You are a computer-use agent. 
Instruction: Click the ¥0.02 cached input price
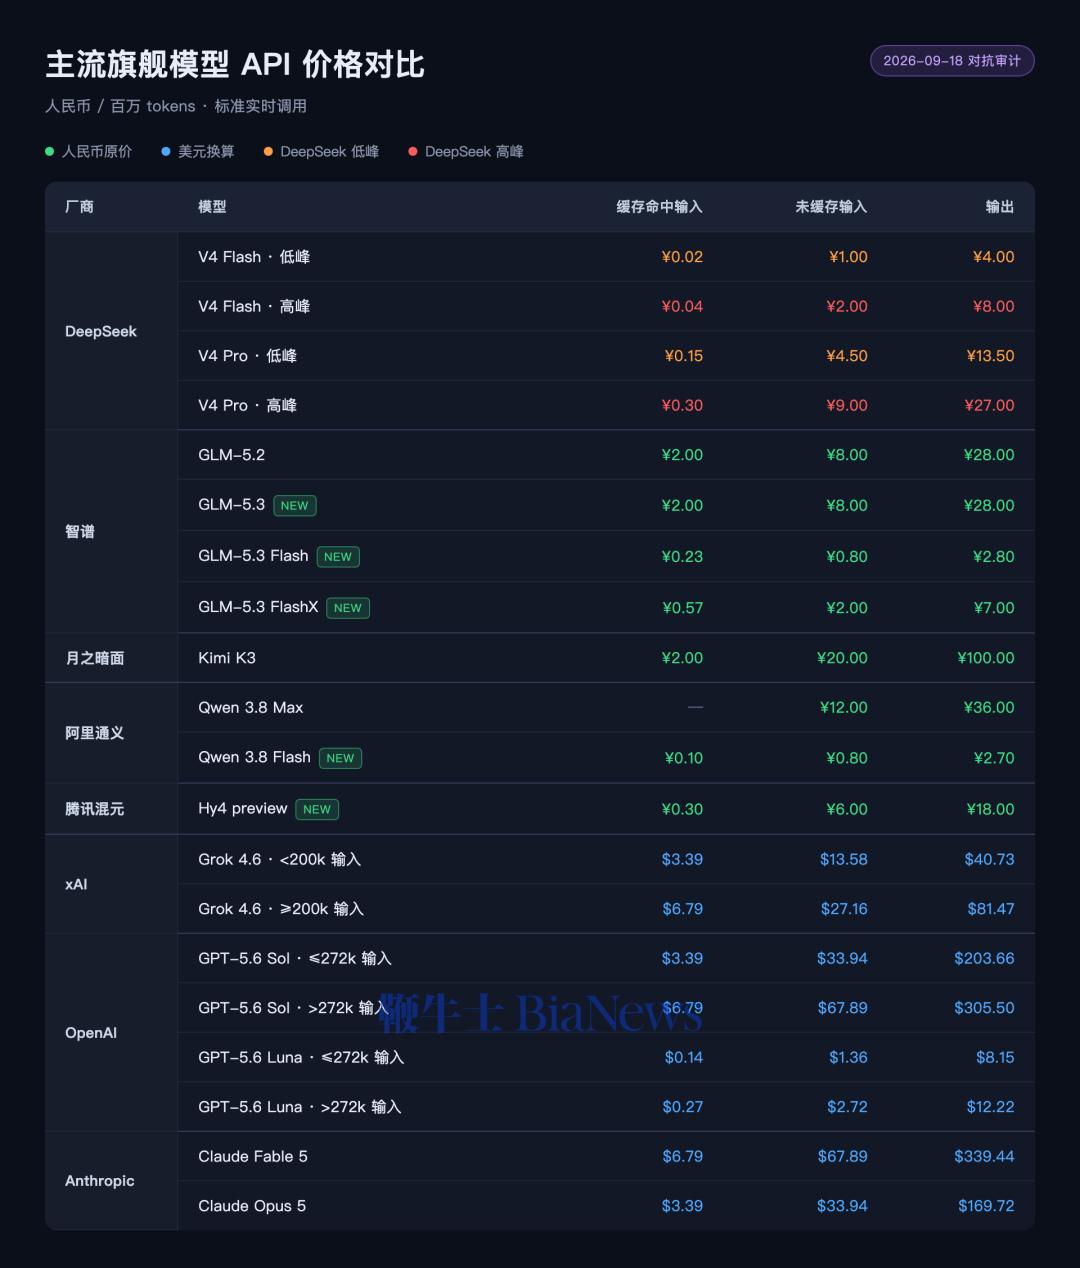[x=682, y=257]
